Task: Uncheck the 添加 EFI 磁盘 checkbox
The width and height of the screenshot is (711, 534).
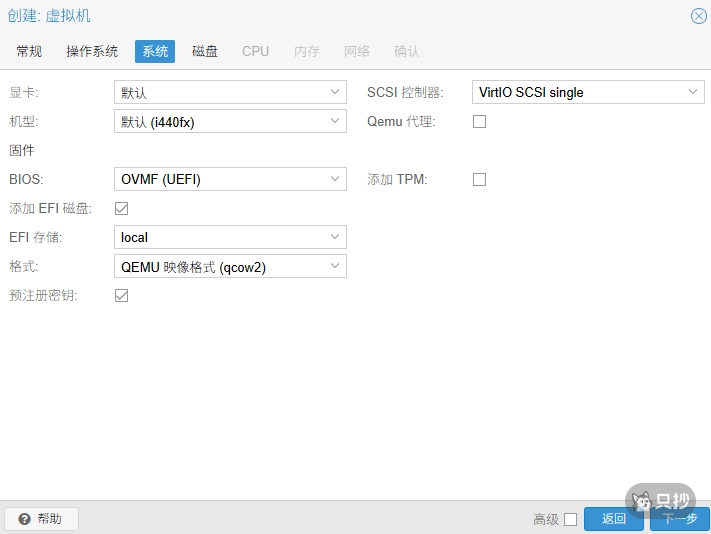Action: [x=122, y=209]
